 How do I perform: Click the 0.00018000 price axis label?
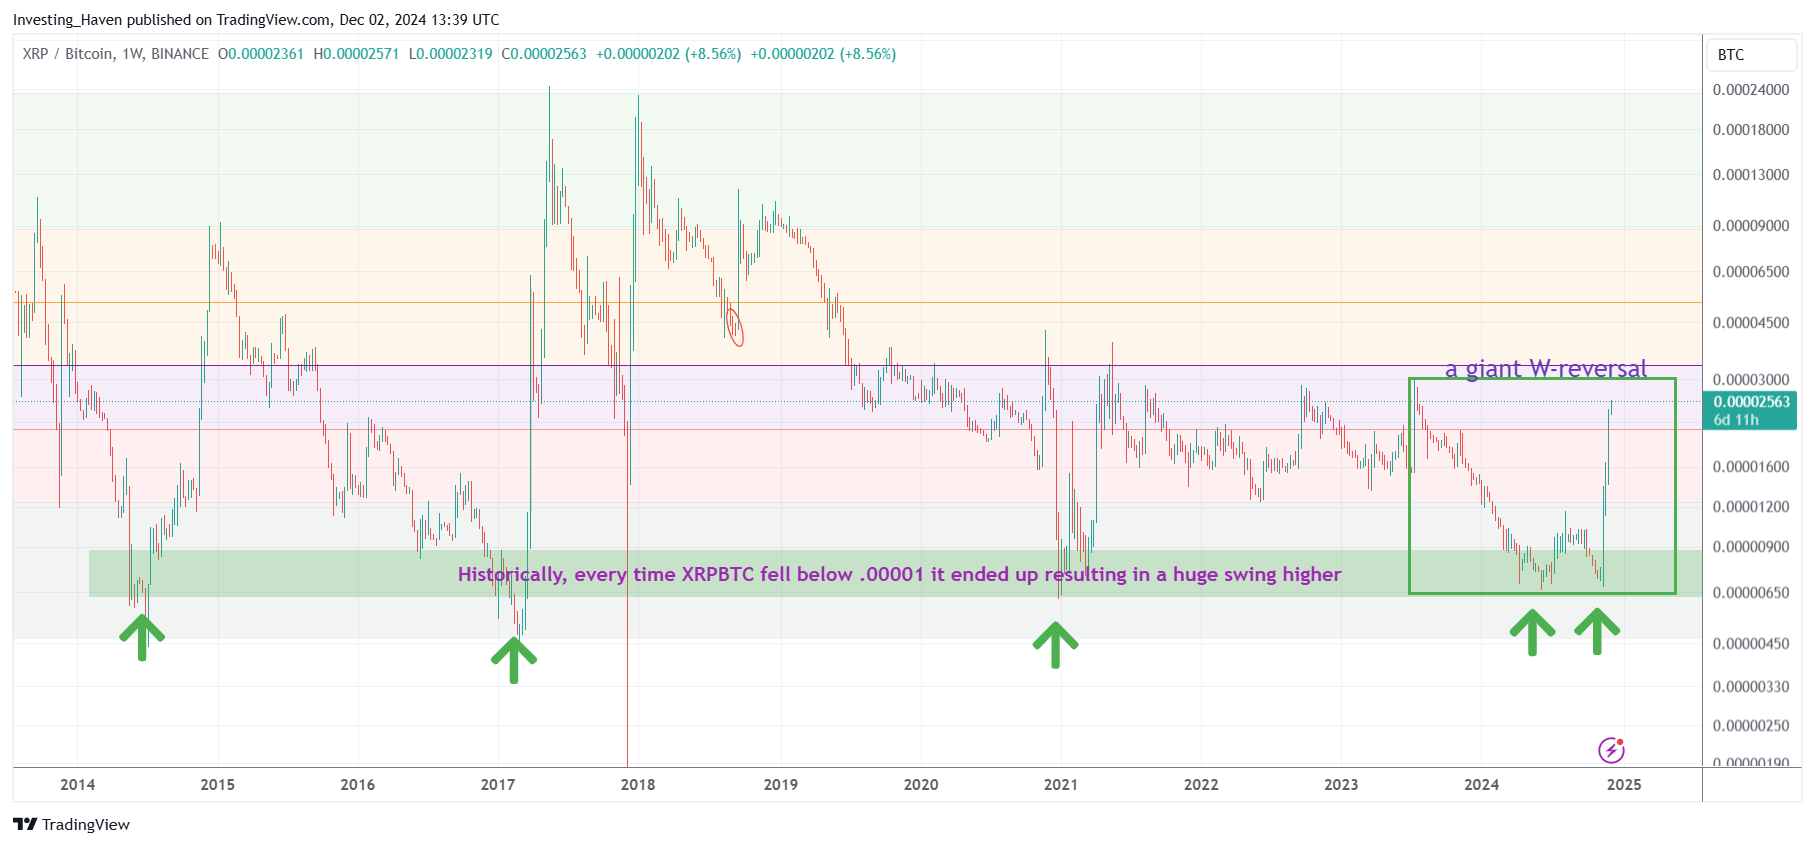1751,130
